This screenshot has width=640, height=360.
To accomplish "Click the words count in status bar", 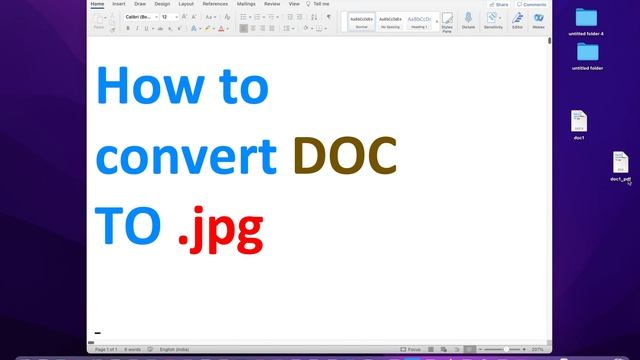I will pyautogui.click(x=132, y=349).
